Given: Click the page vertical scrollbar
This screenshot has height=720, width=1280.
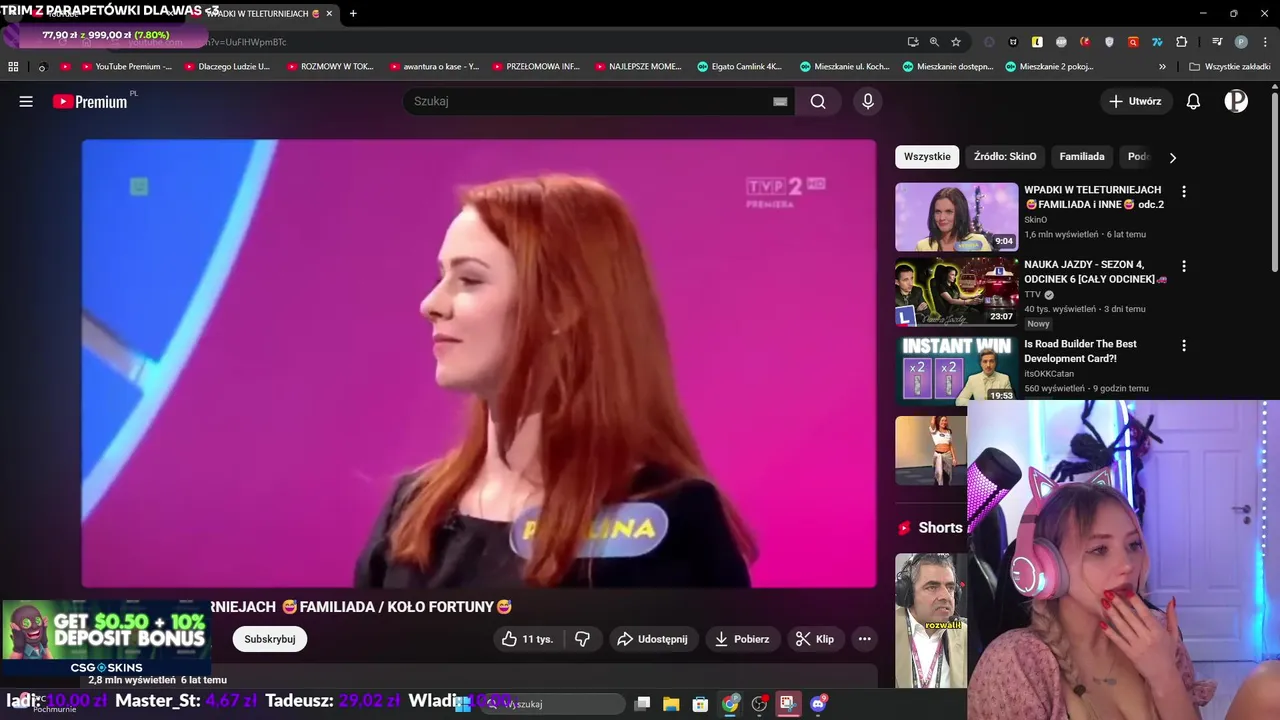Looking at the screenshot, I should coord(1275,180).
